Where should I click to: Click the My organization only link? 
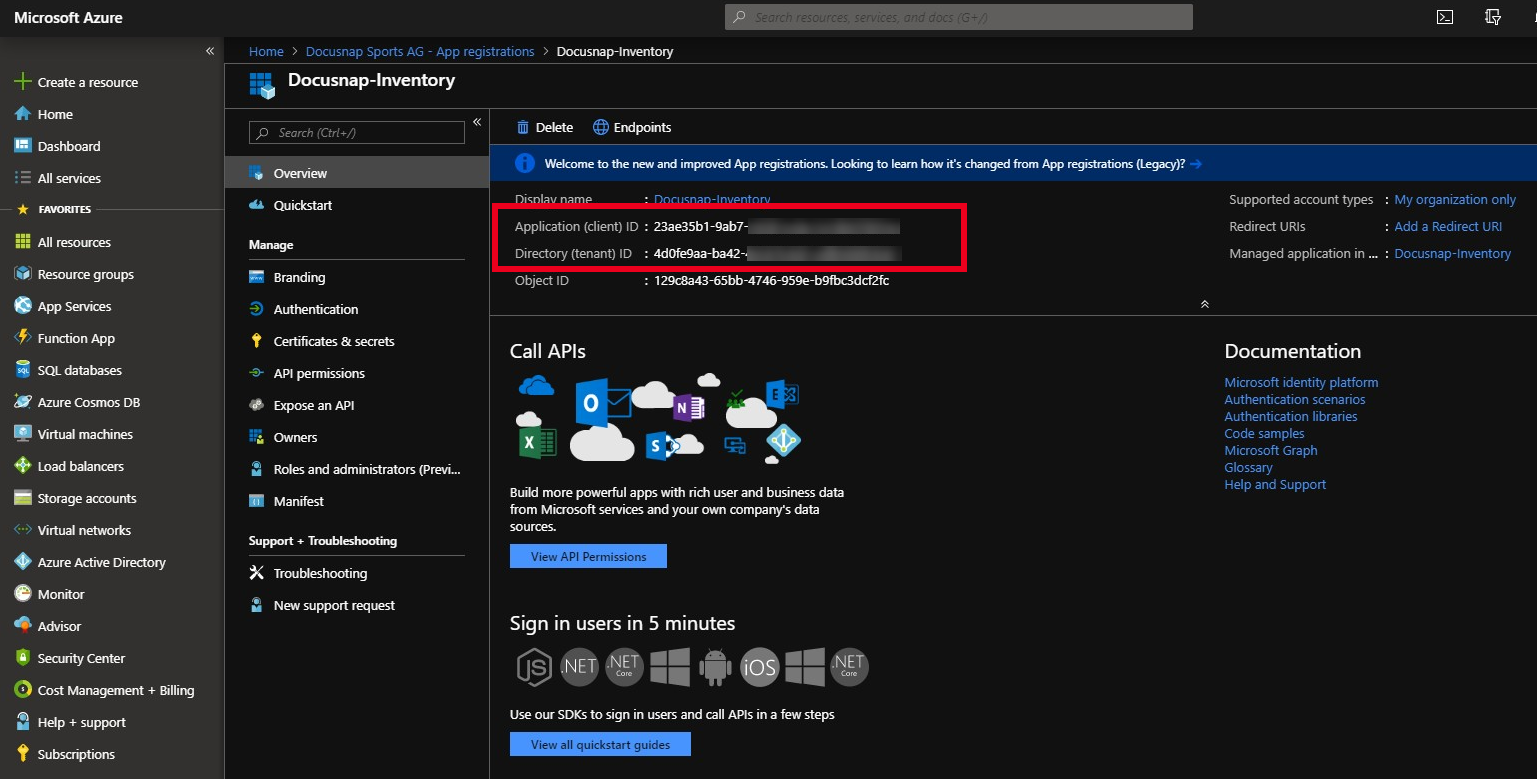point(1455,200)
